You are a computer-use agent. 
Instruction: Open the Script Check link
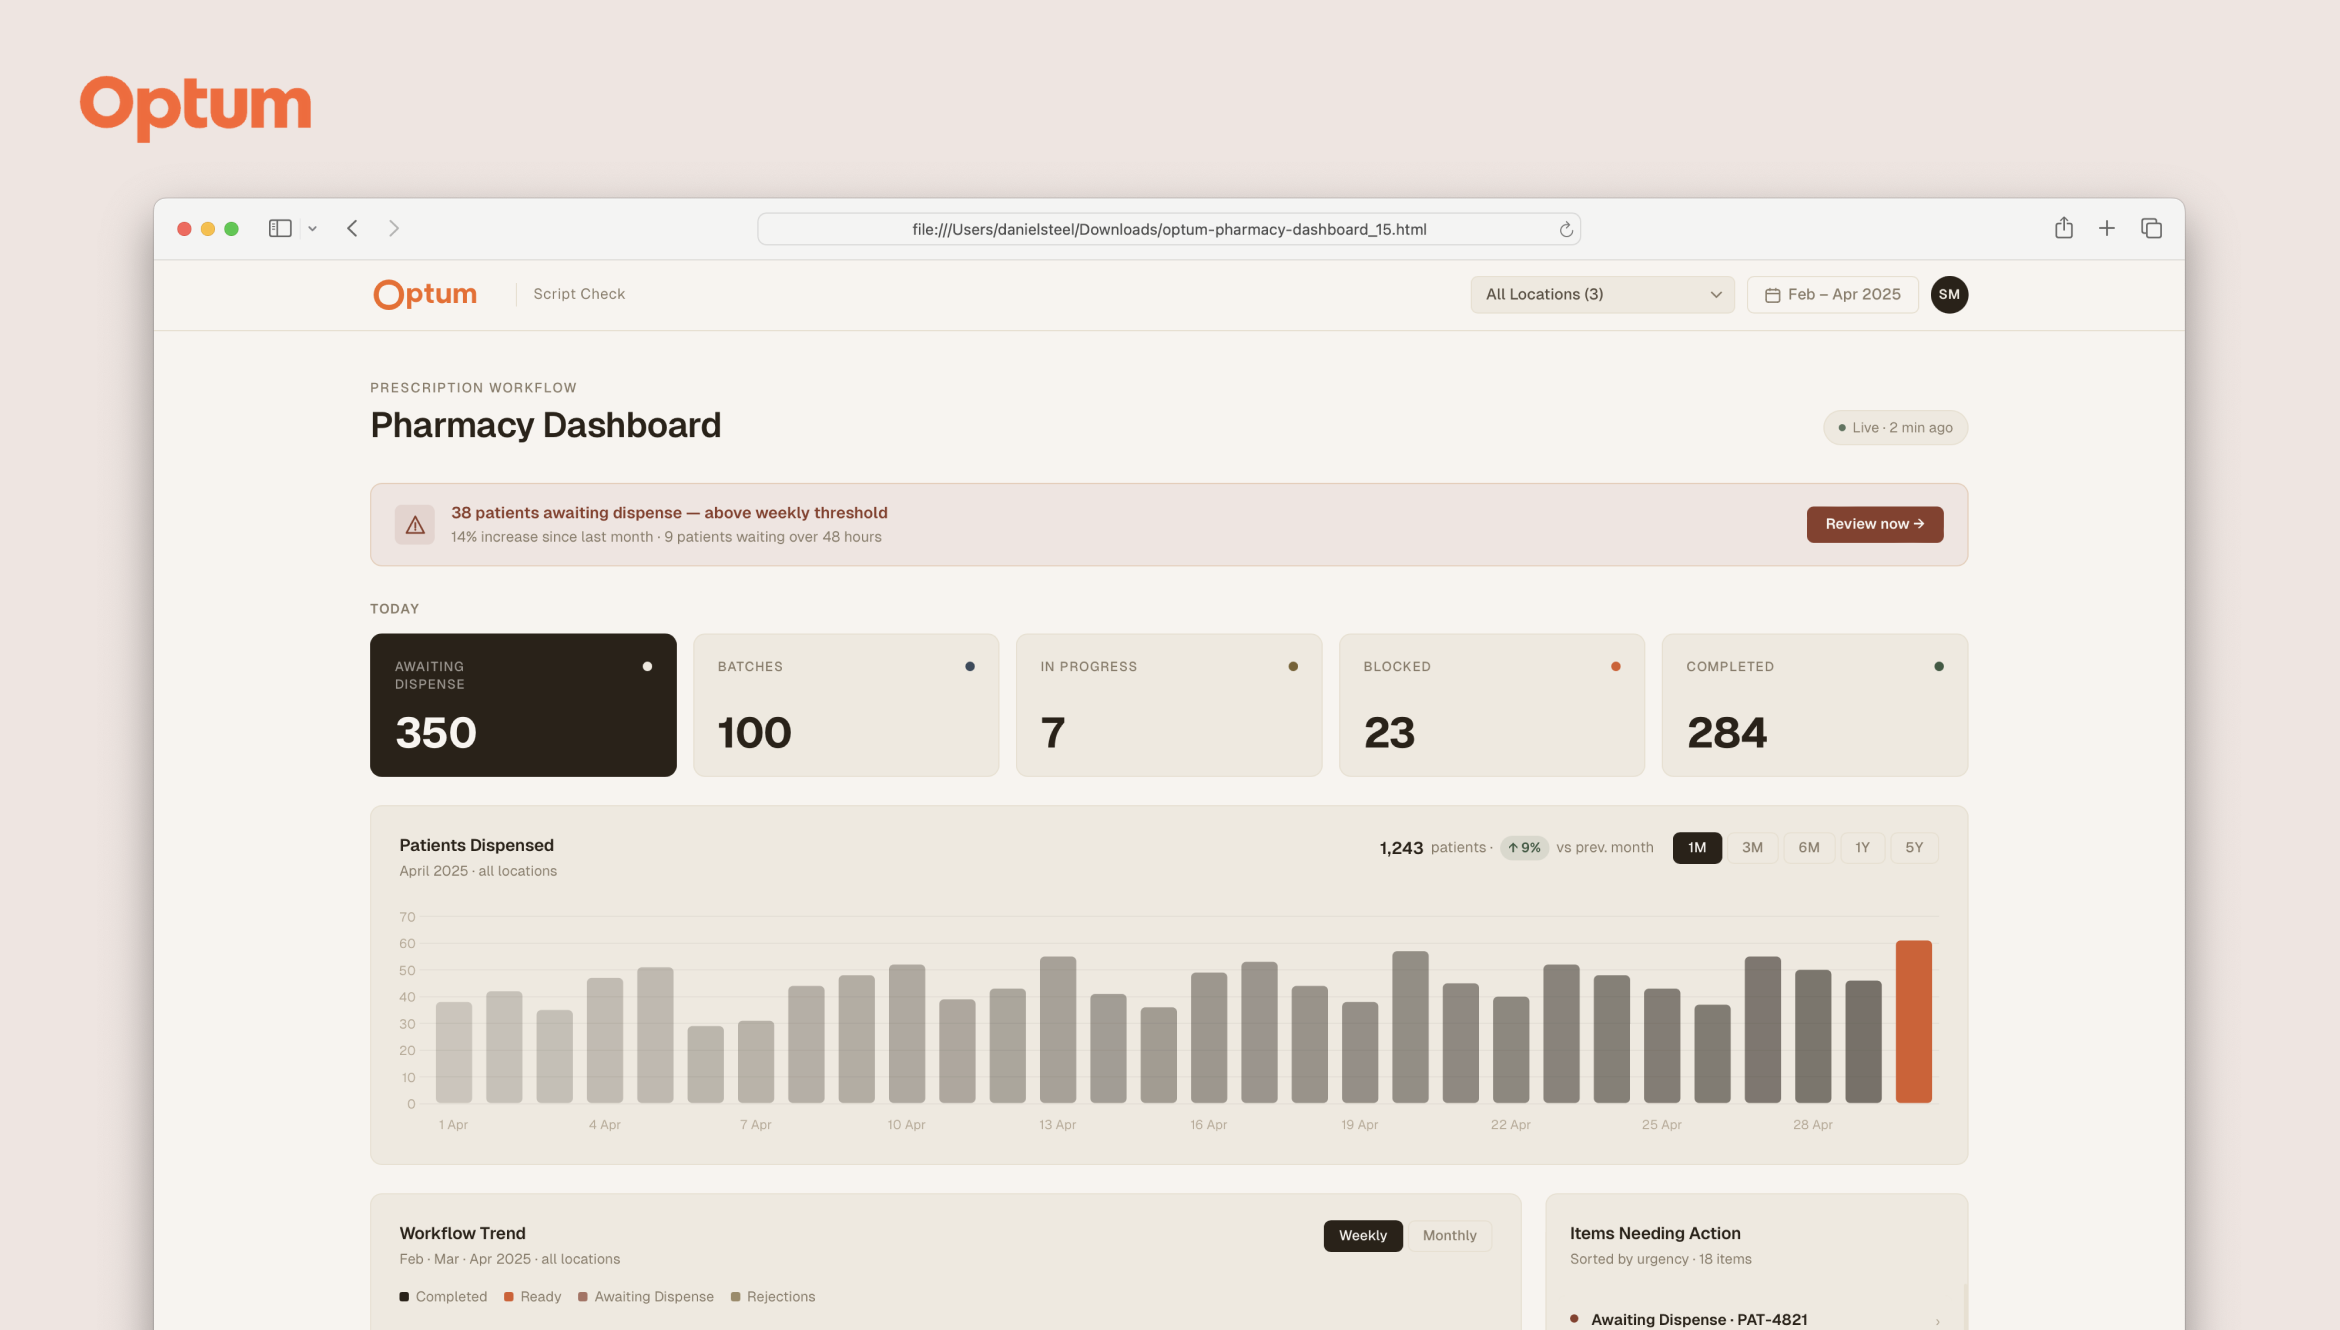tap(579, 294)
